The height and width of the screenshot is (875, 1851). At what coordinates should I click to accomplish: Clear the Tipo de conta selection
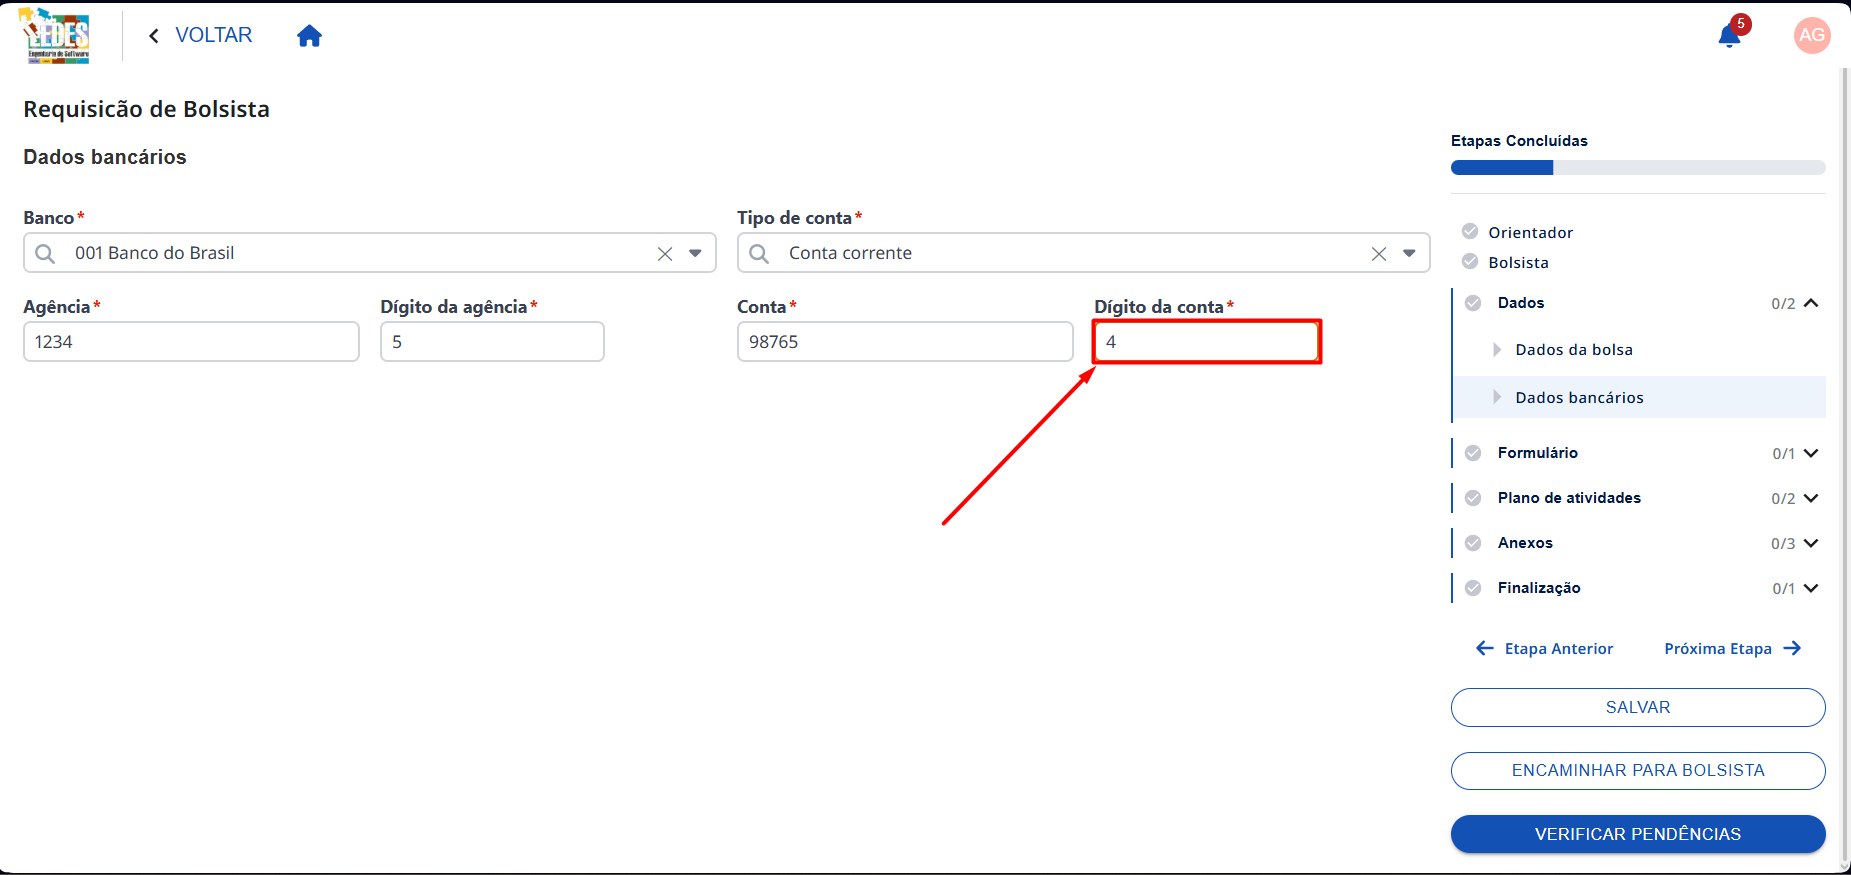tap(1379, 254)
